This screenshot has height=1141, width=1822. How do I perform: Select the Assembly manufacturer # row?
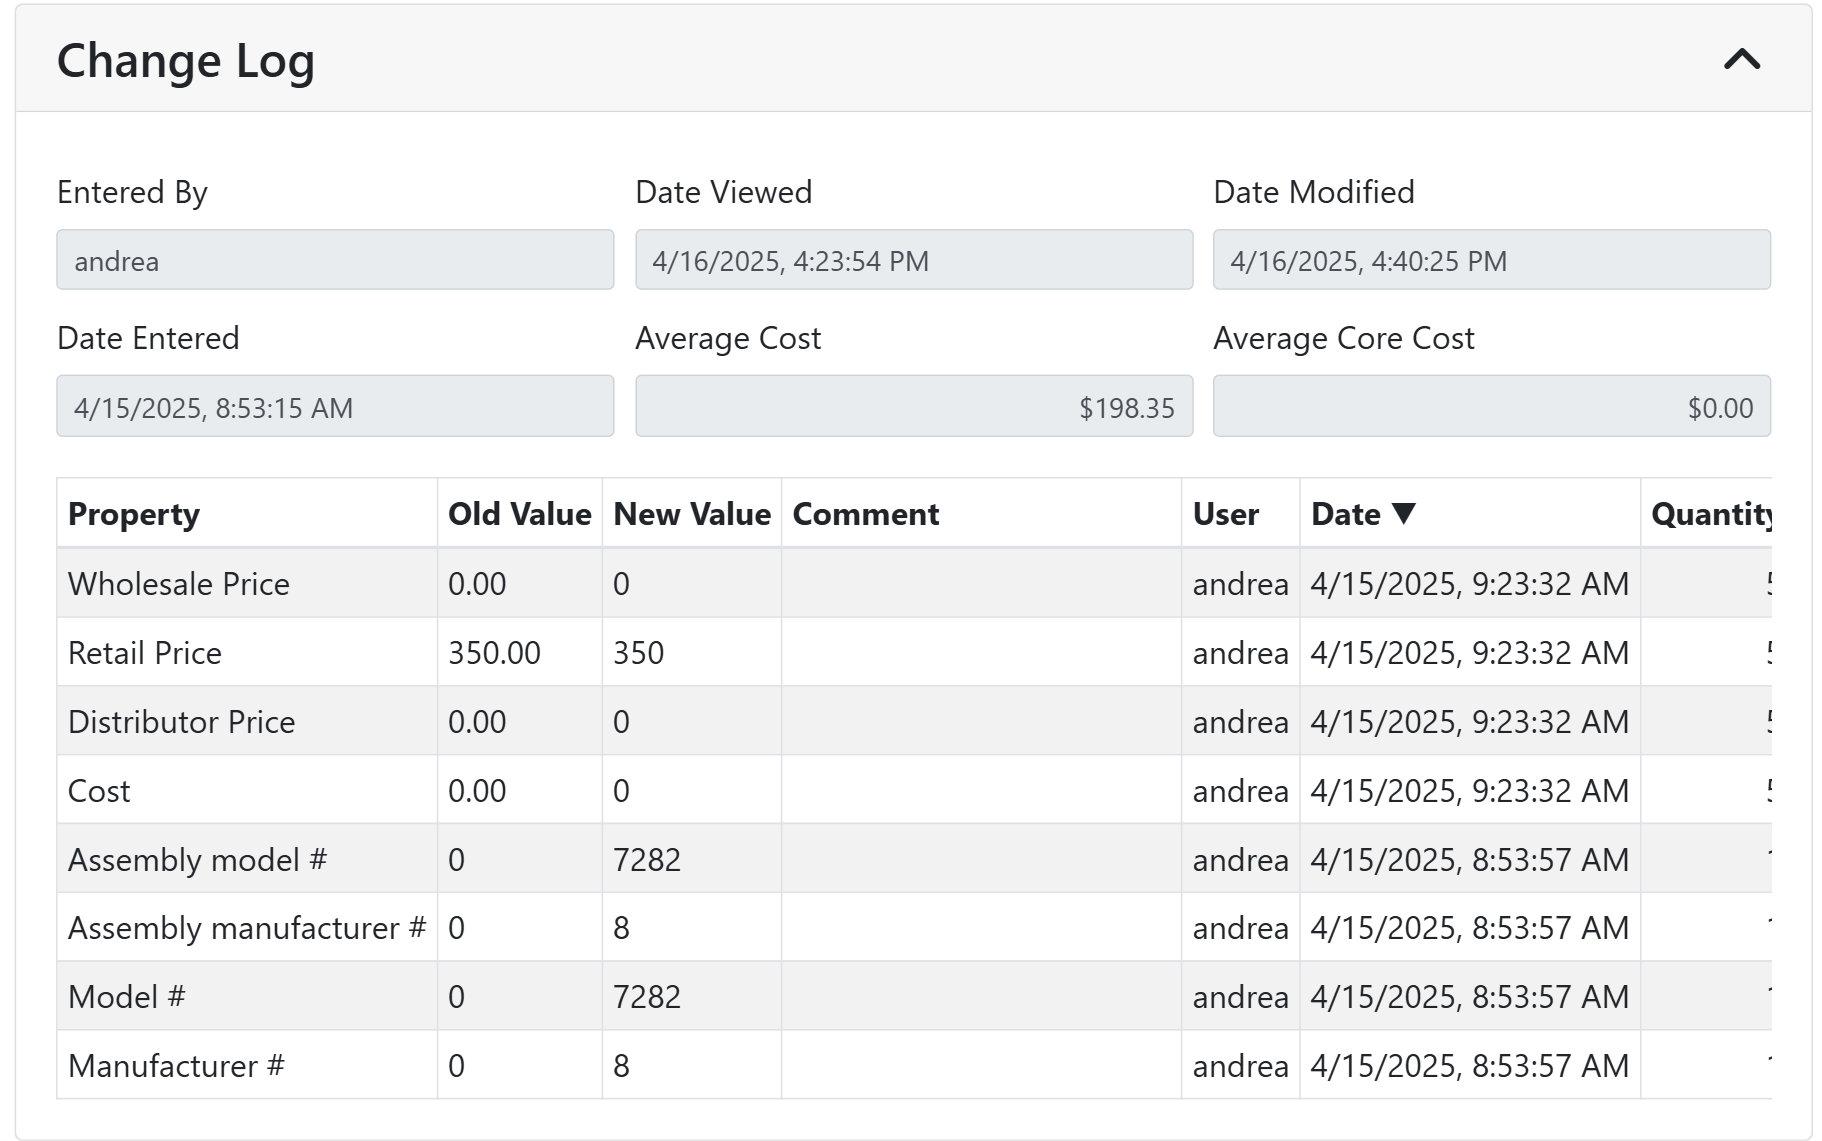[246, 928]
